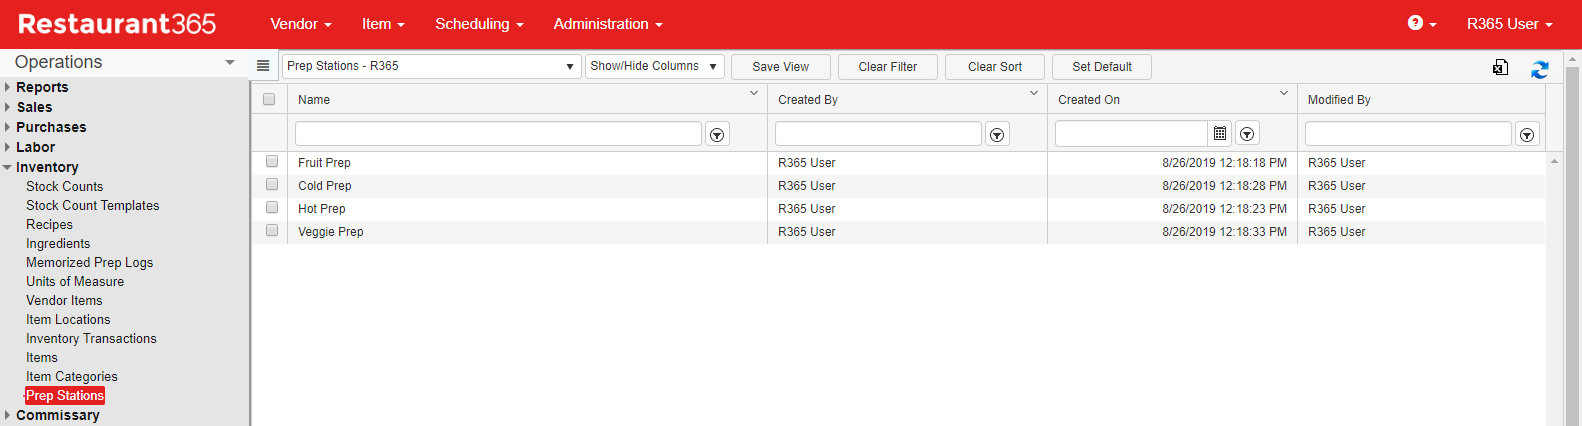
Task: Click the Created On filter date box
Action: [1131, 134]
